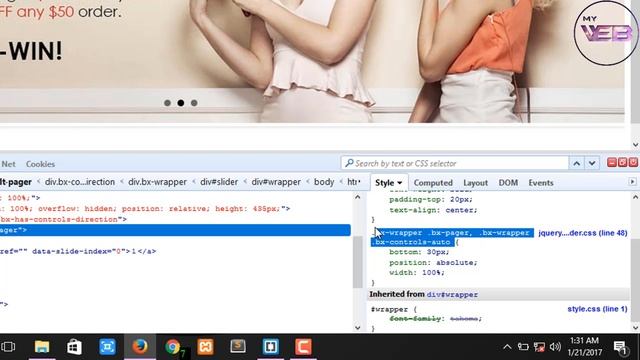Click the bx-has-controls-direction HTML line
The height and width of the screenshot is (360, 640).
63,220
